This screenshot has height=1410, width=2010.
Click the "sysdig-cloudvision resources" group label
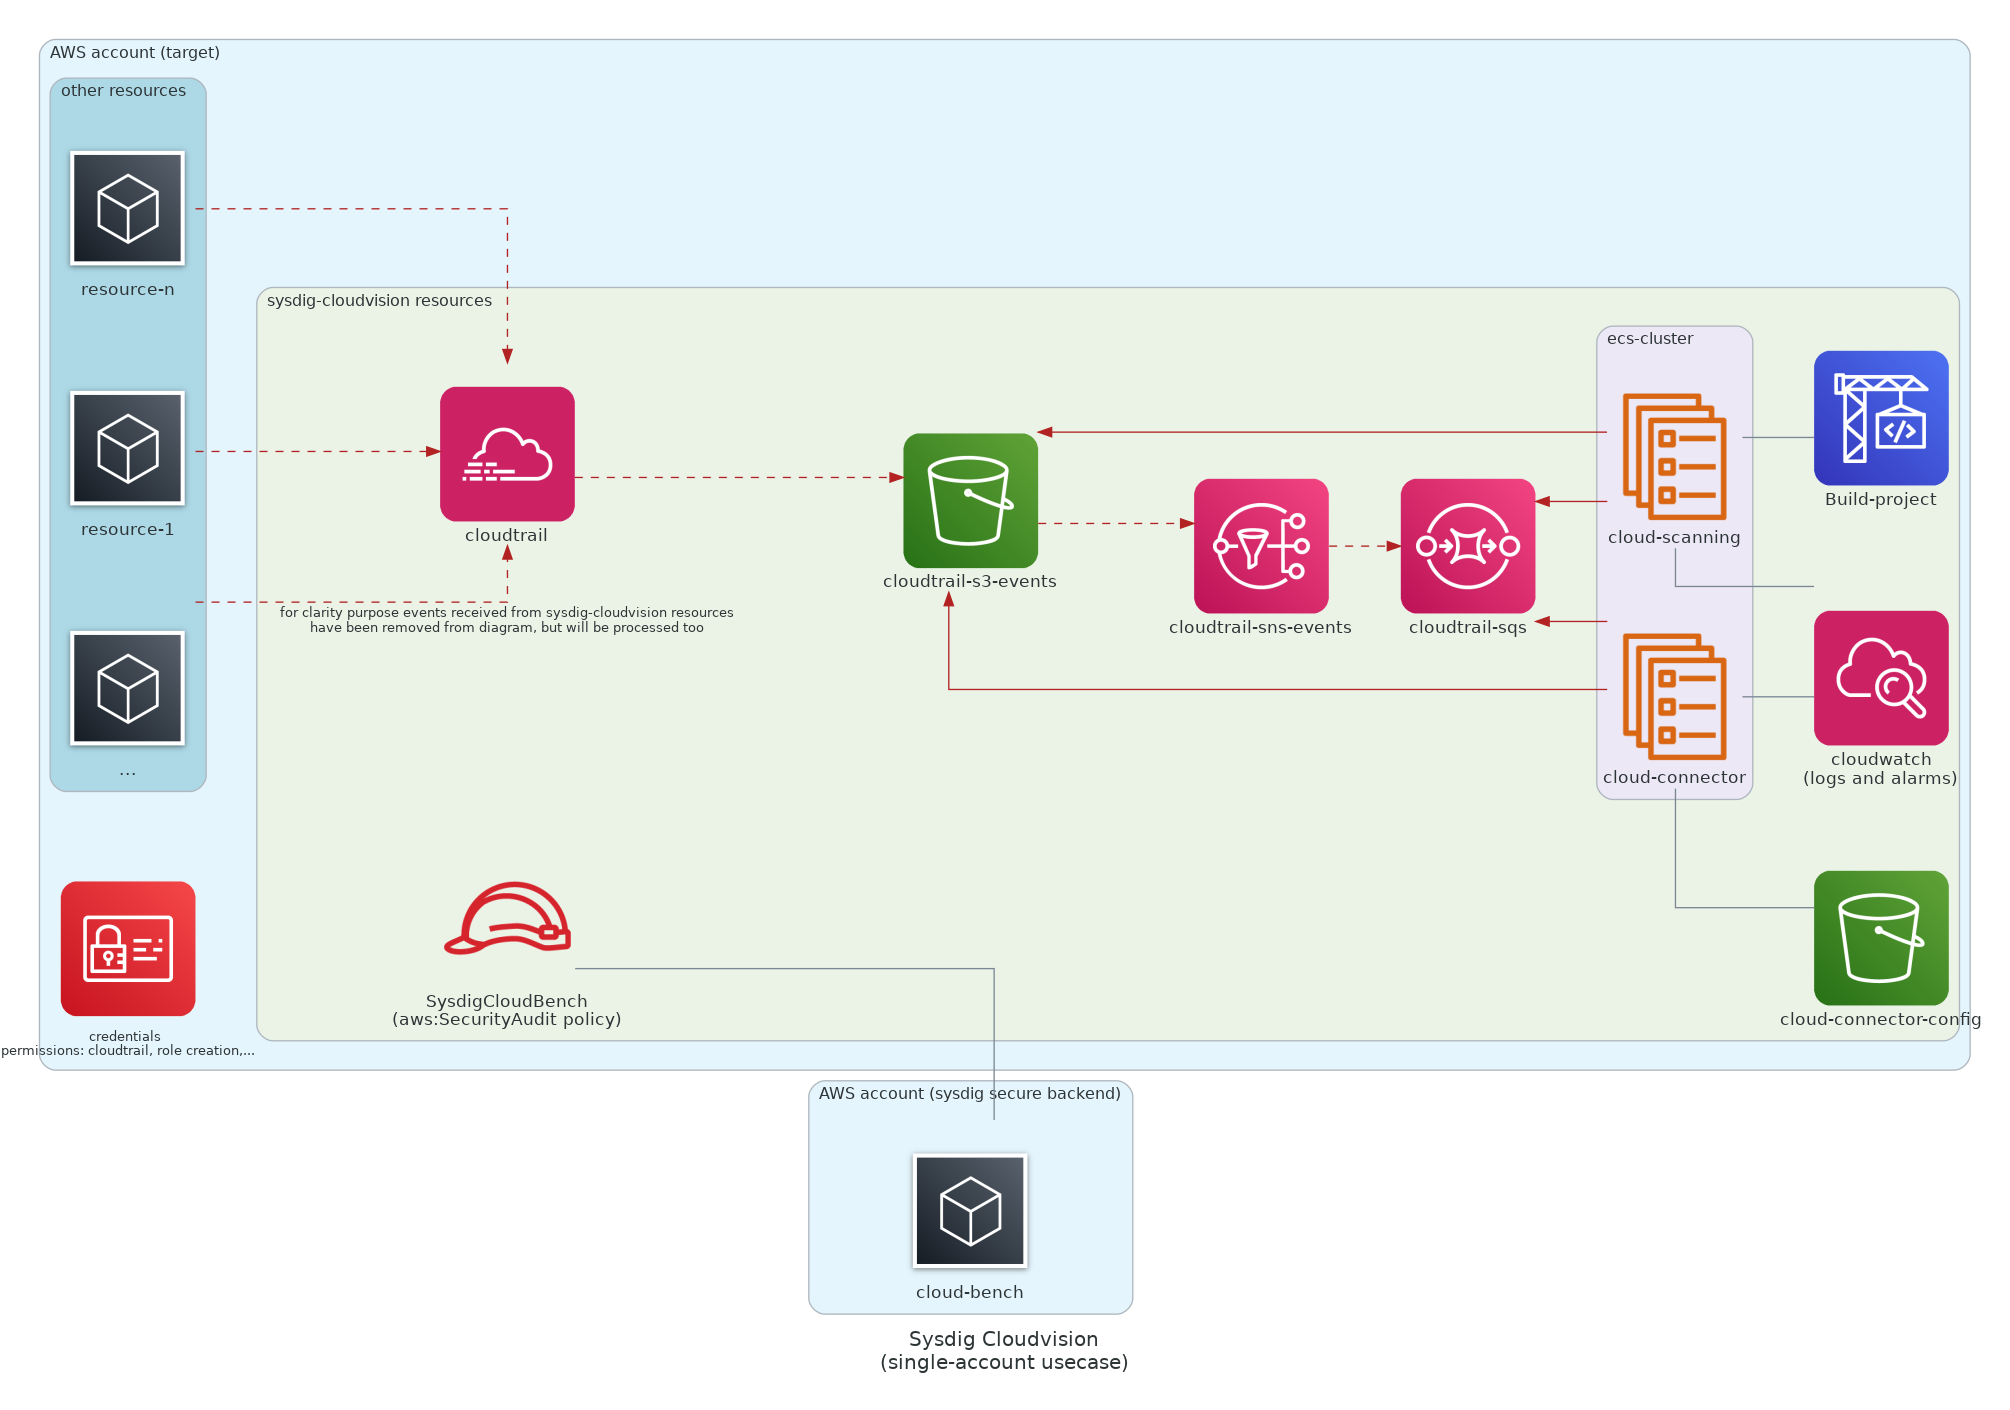[x=379, y=301]
